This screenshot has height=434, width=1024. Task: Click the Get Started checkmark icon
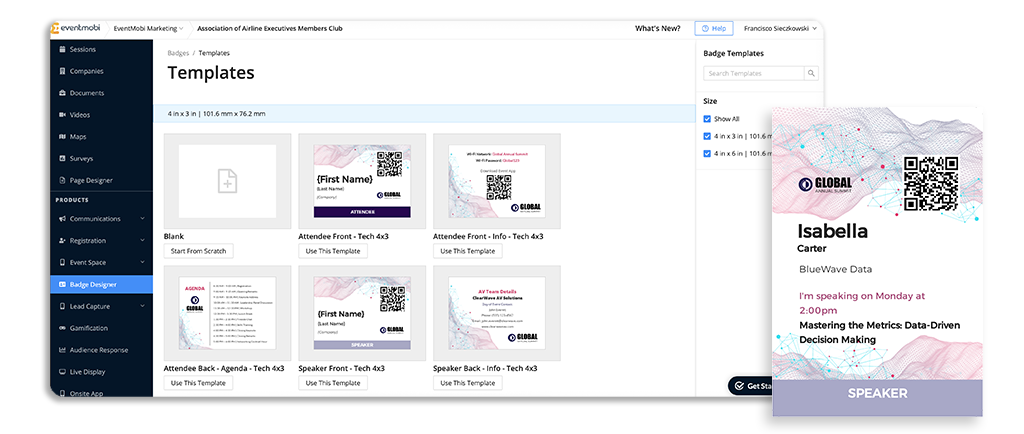[x=739, y=386]
